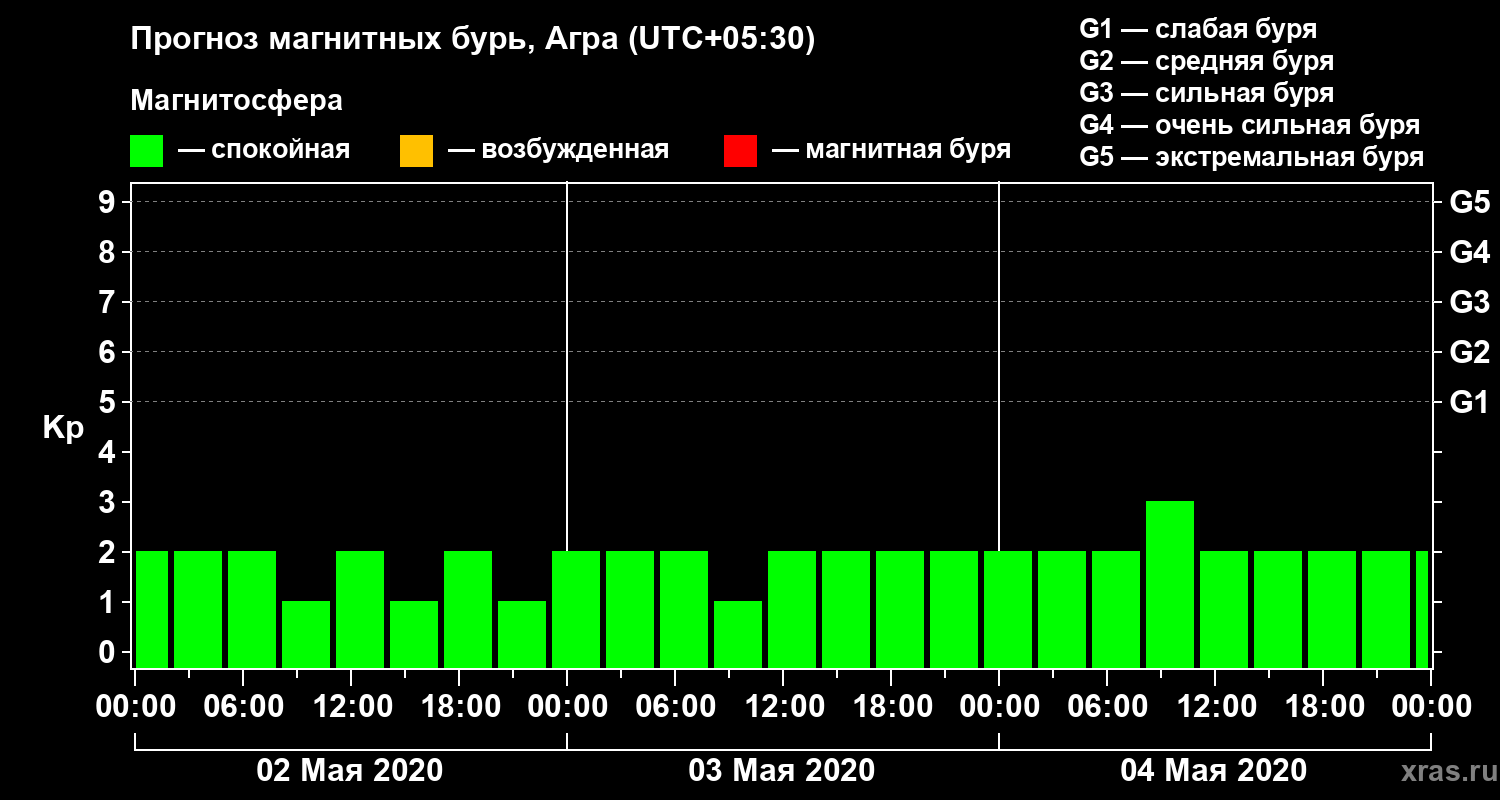Click the '4' value on Kp axis
Screen dimensions: 1500x800
pos(109,452)
